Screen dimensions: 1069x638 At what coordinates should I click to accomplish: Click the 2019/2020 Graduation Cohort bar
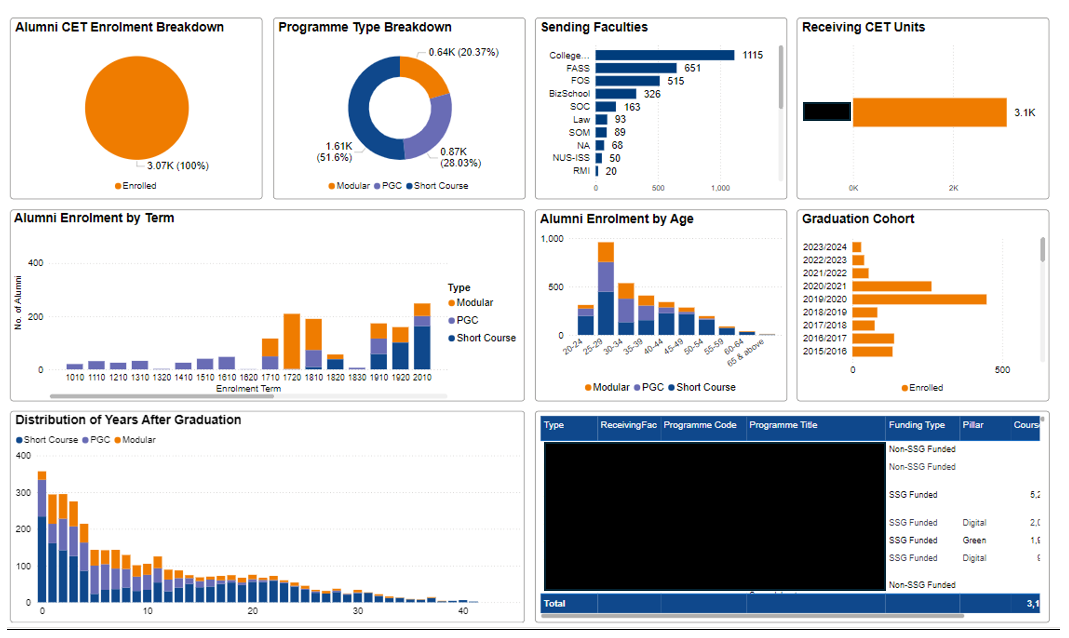coord(919,299)
